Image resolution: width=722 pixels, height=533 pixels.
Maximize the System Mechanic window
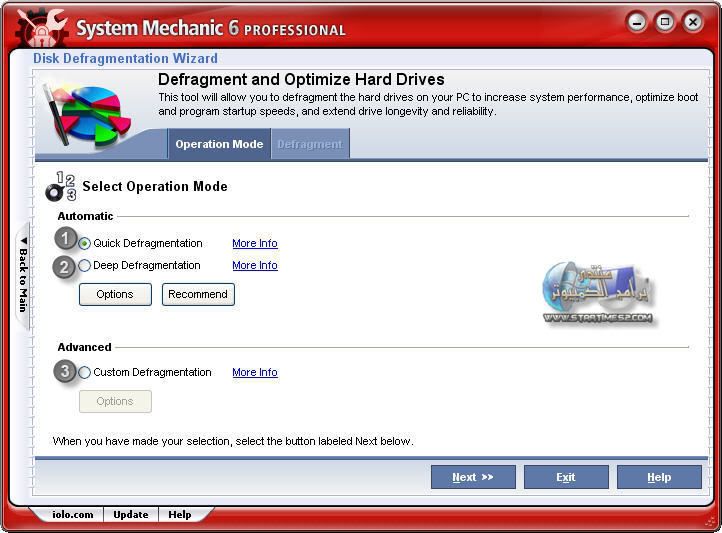coord(665,22)
